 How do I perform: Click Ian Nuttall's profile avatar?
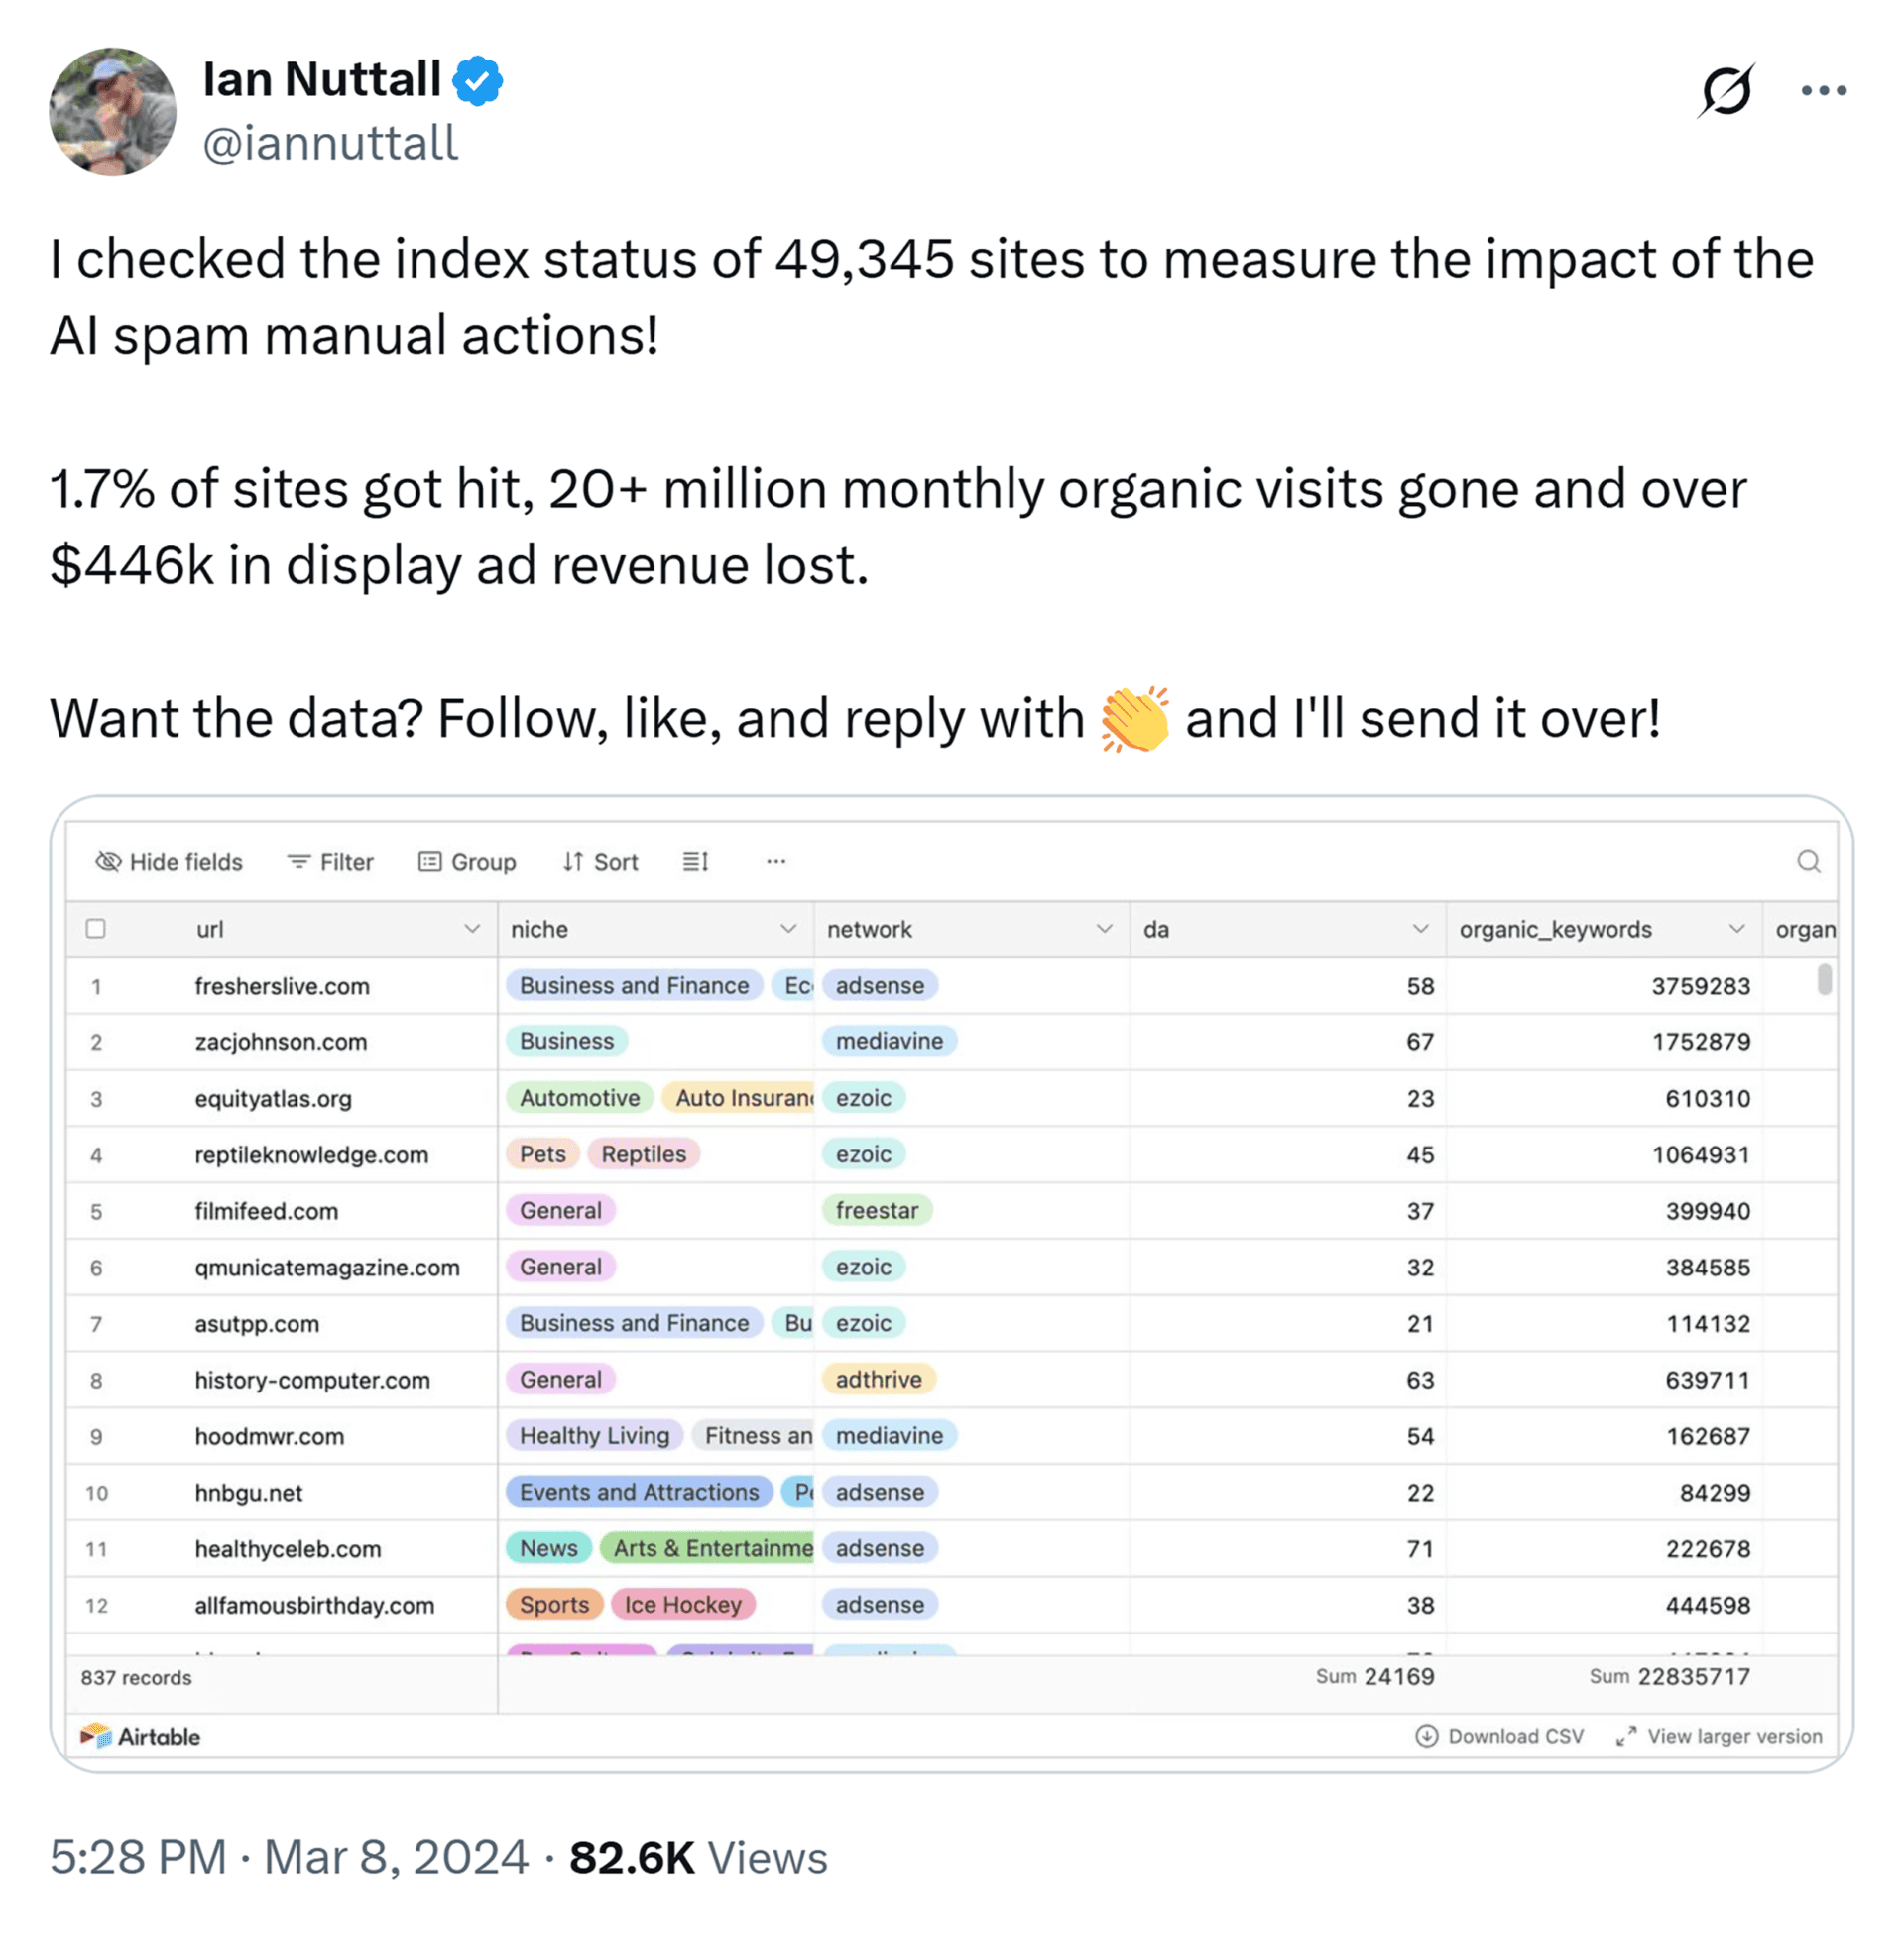[x=113, y=112]
